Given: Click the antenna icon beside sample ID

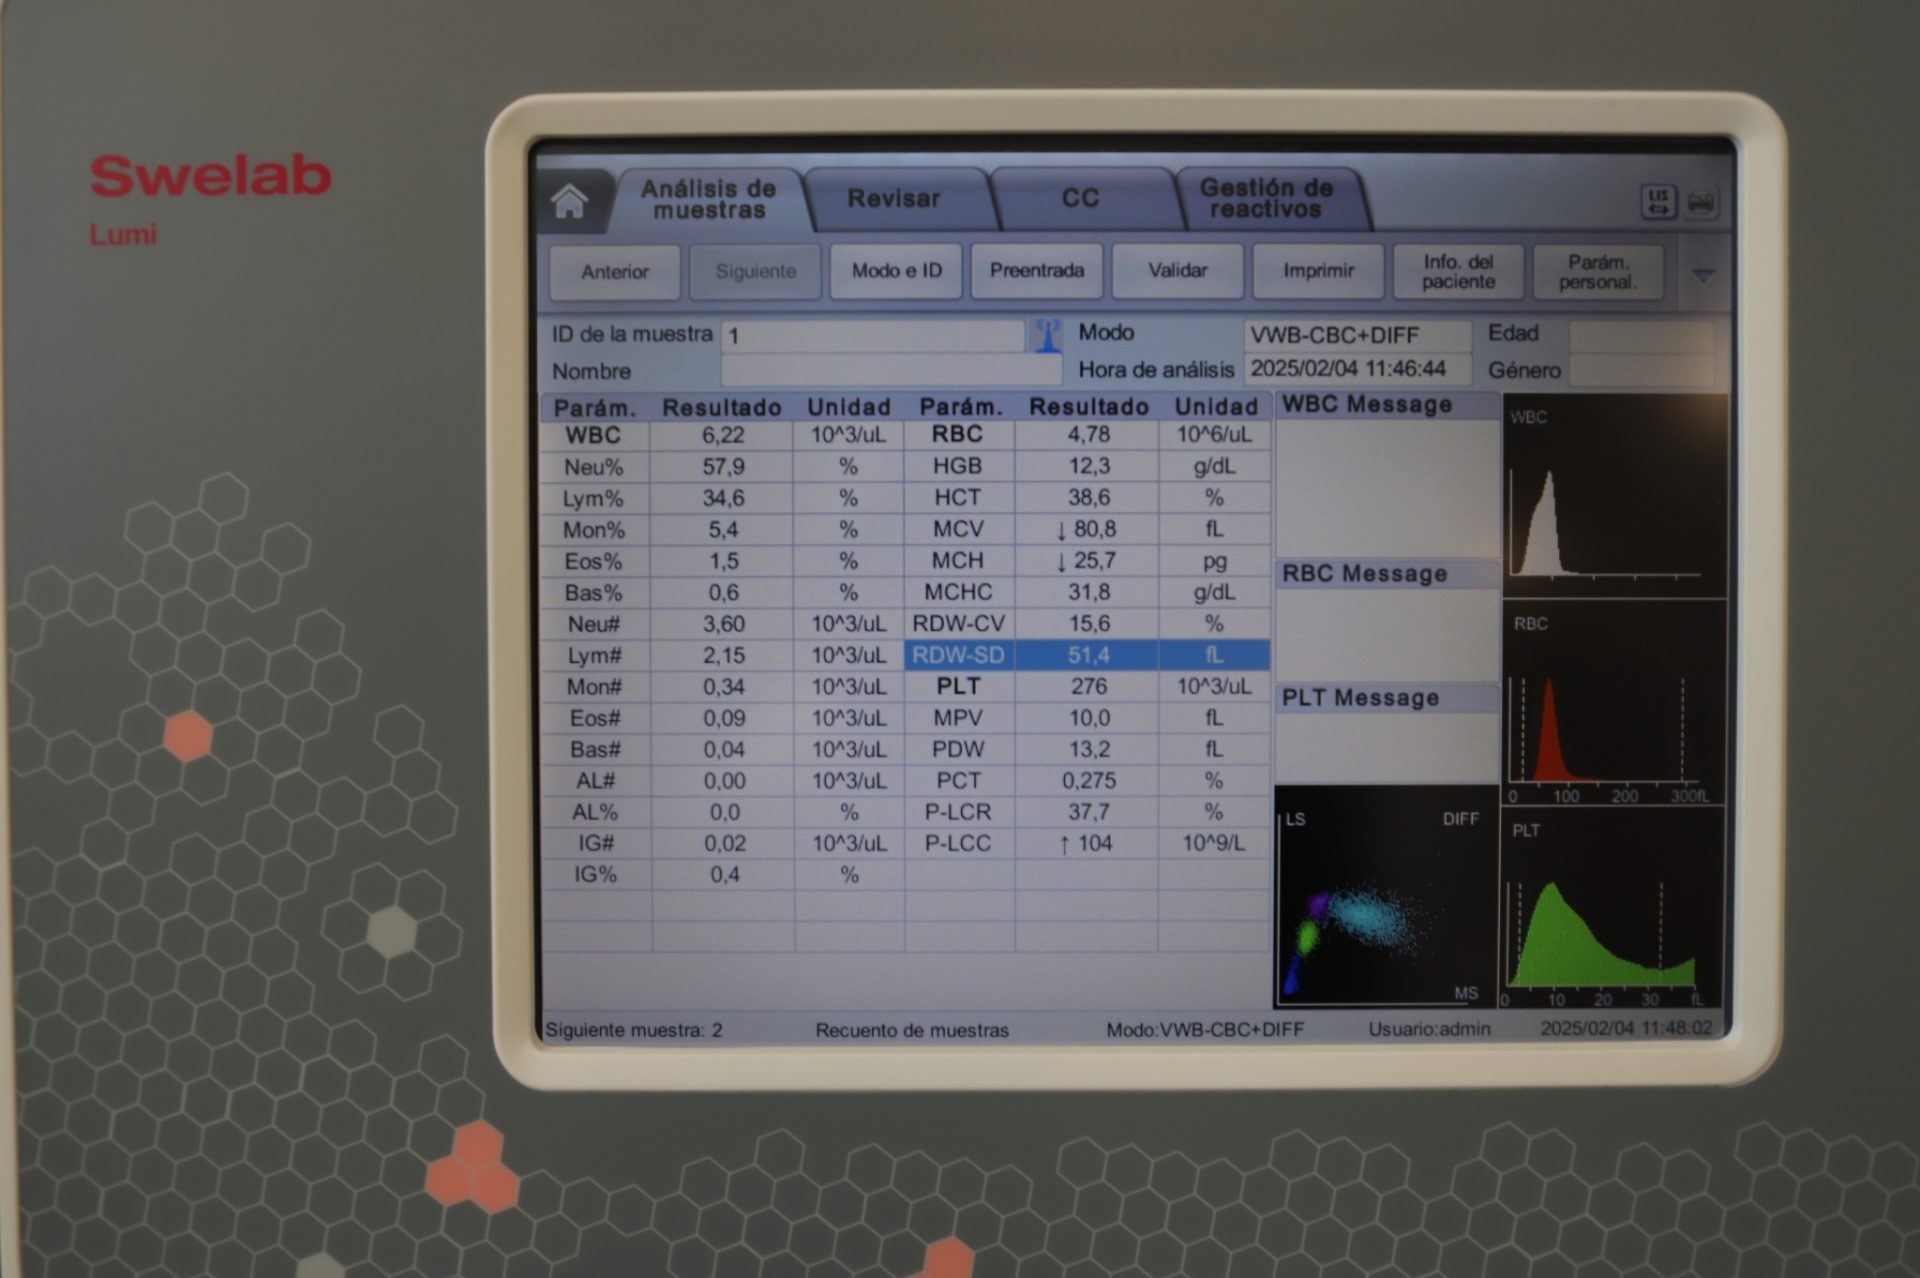Looking at the screenshot, I should pos(1047,335).
